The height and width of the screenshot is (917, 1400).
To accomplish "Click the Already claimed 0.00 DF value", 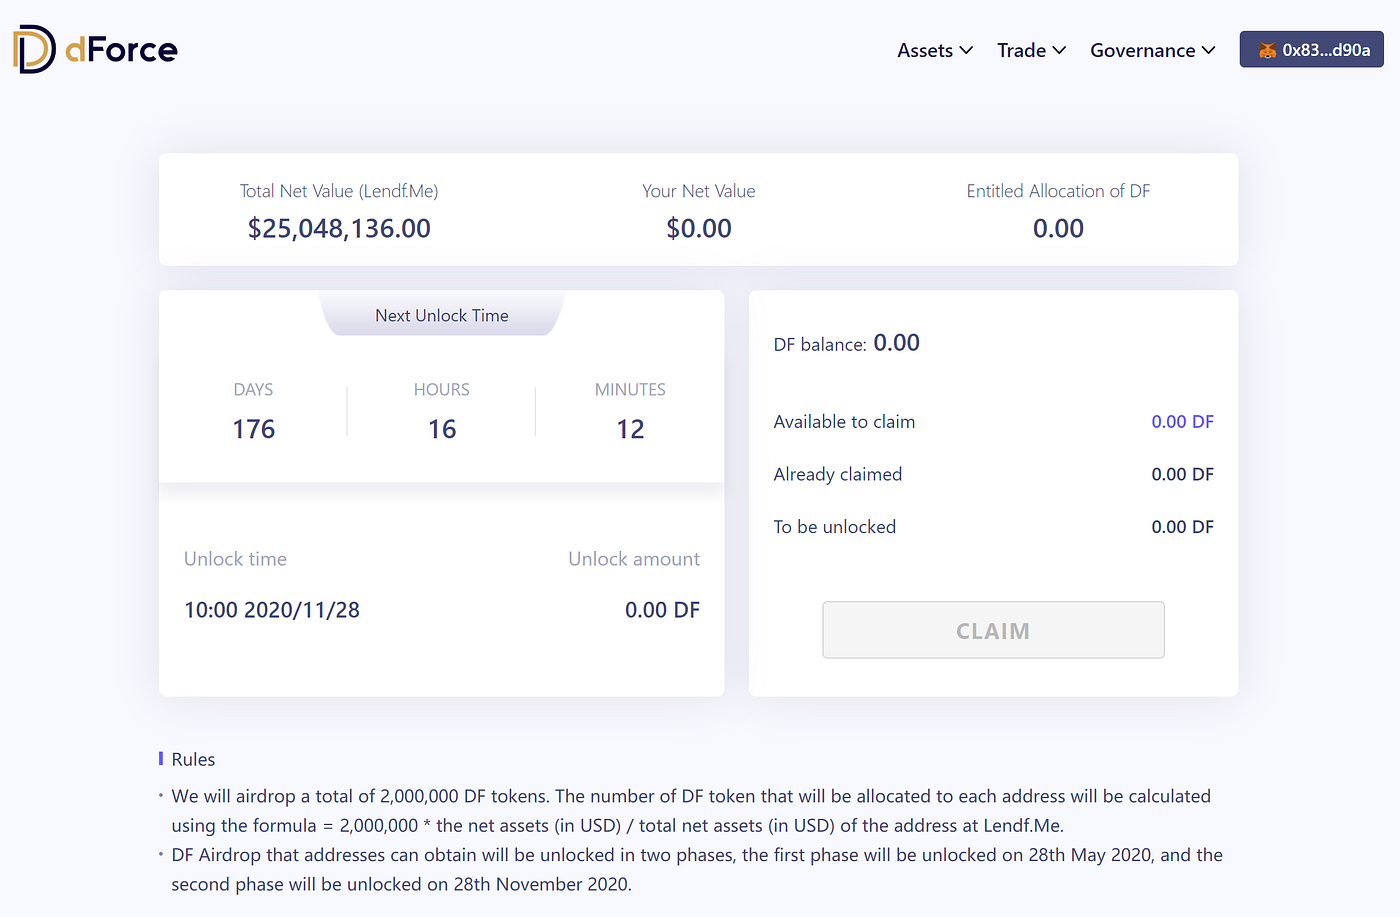I will pos(1182,474).
